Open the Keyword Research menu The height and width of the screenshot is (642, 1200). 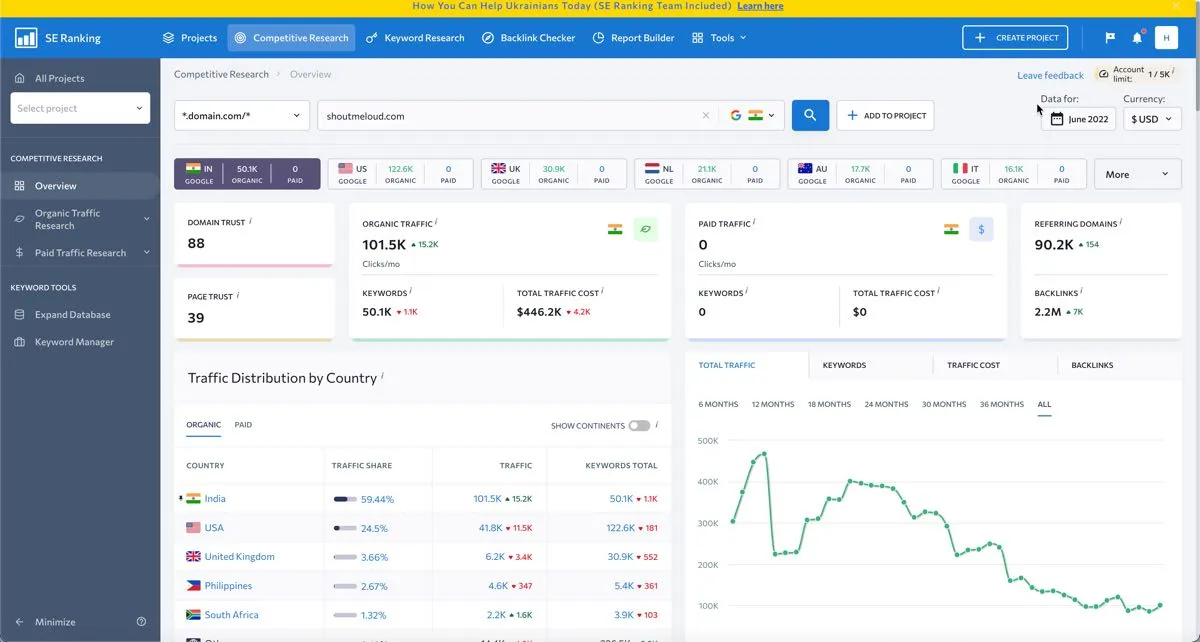(414, 37)
